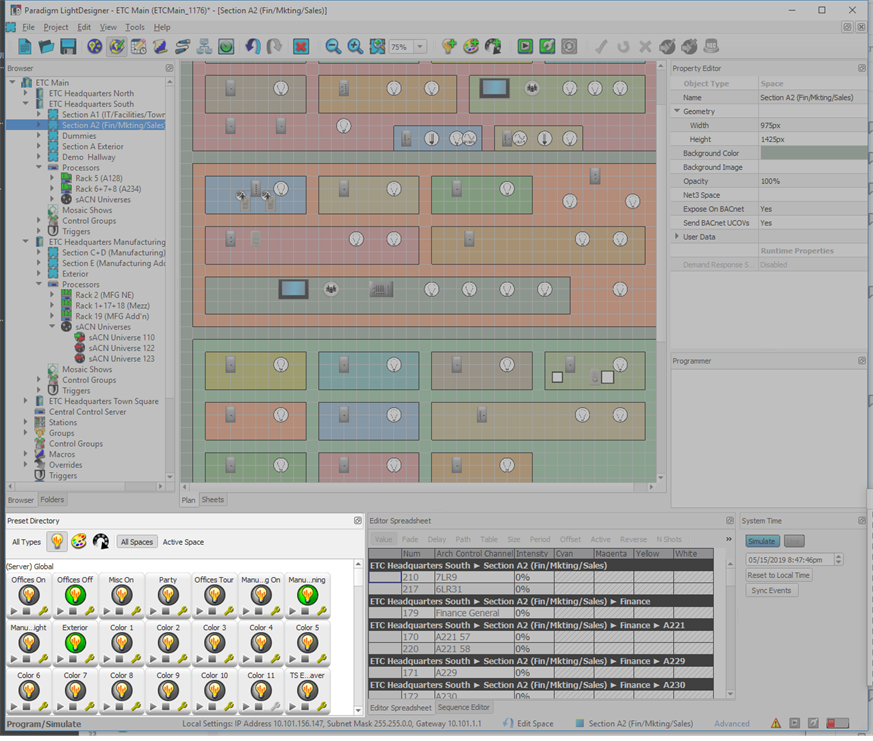Viewport: 873px width, 741px height.
Task: Switch to the Sequence Editor tab
Action: 463,707
